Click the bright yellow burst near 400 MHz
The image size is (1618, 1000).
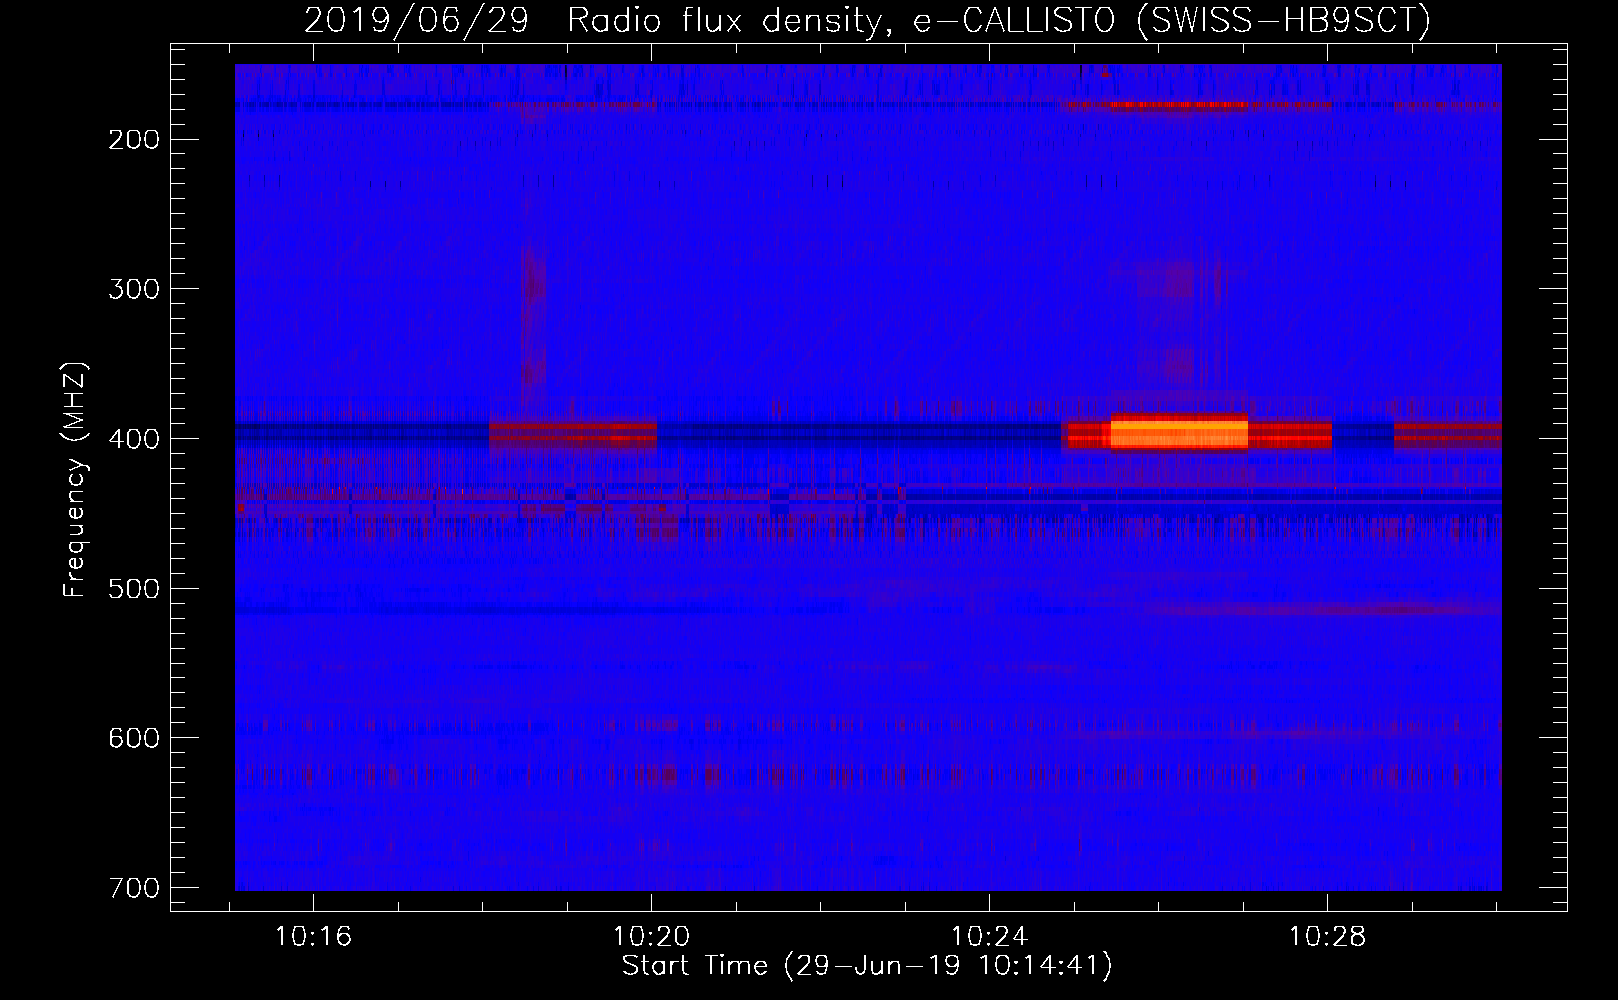(x=1179, y=433)
